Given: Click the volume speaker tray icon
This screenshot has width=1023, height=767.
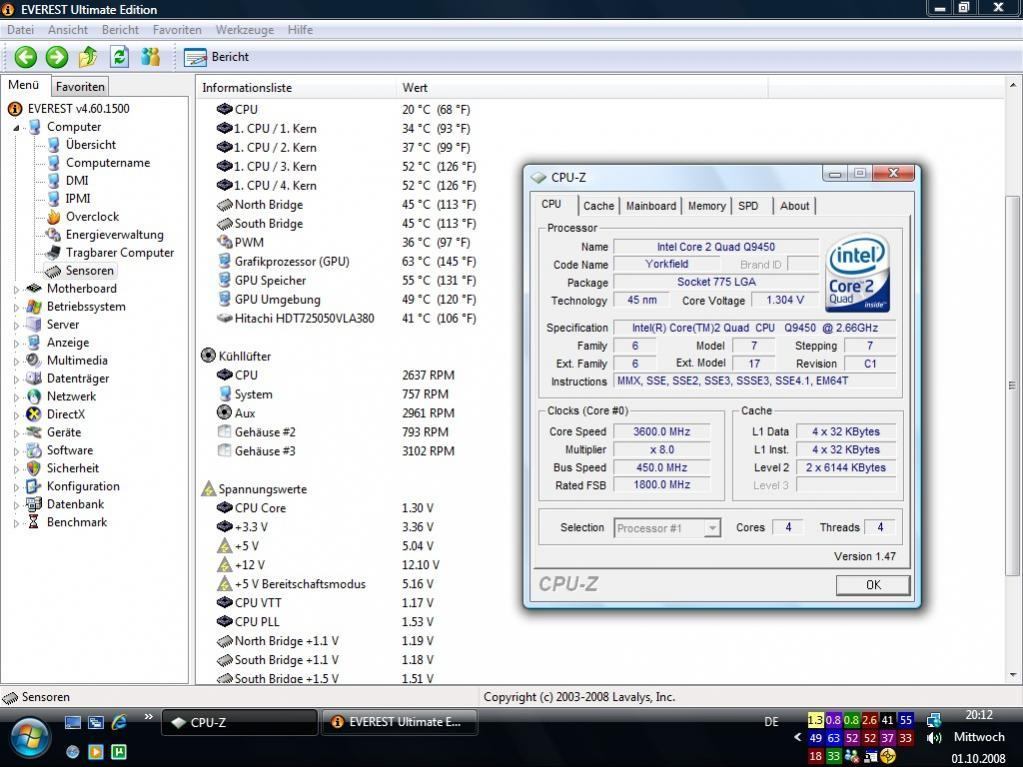Looking at the screenshot, I should pos(934,738).
